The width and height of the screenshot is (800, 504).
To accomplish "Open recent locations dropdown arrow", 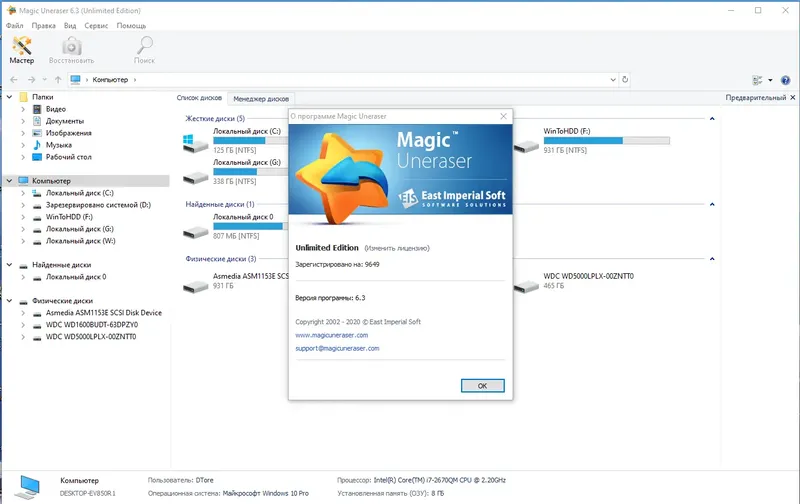I will [x=44, y=80].
